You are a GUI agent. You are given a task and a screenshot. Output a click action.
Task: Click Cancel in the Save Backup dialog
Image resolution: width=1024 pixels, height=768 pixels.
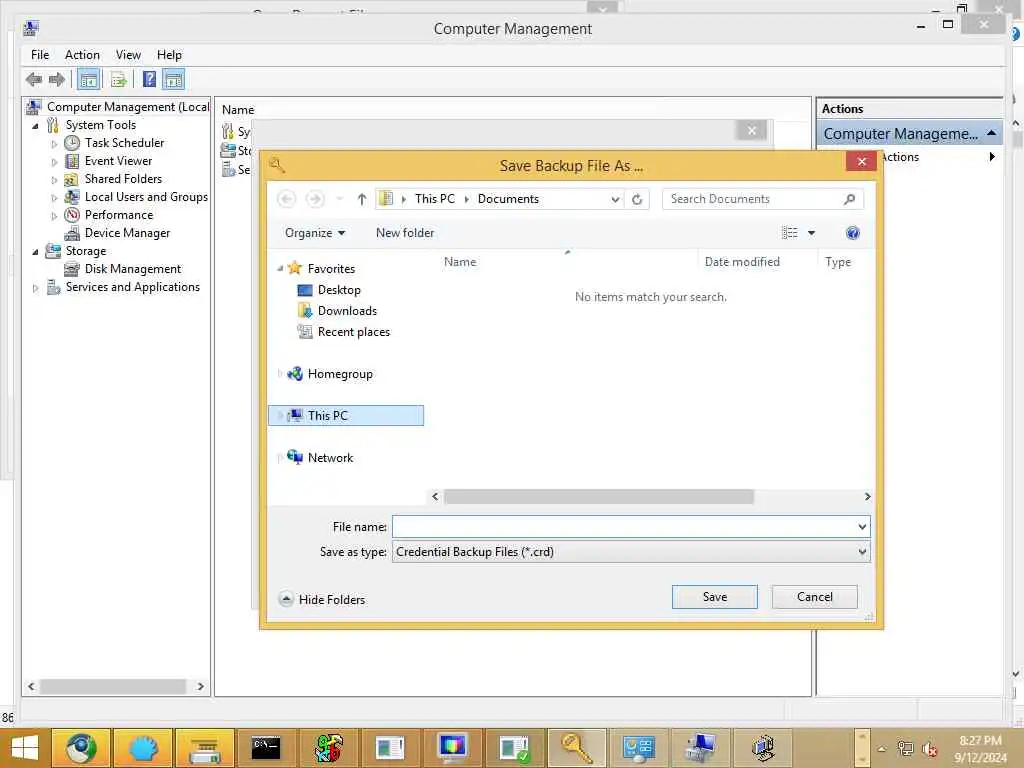coord(814,596)
